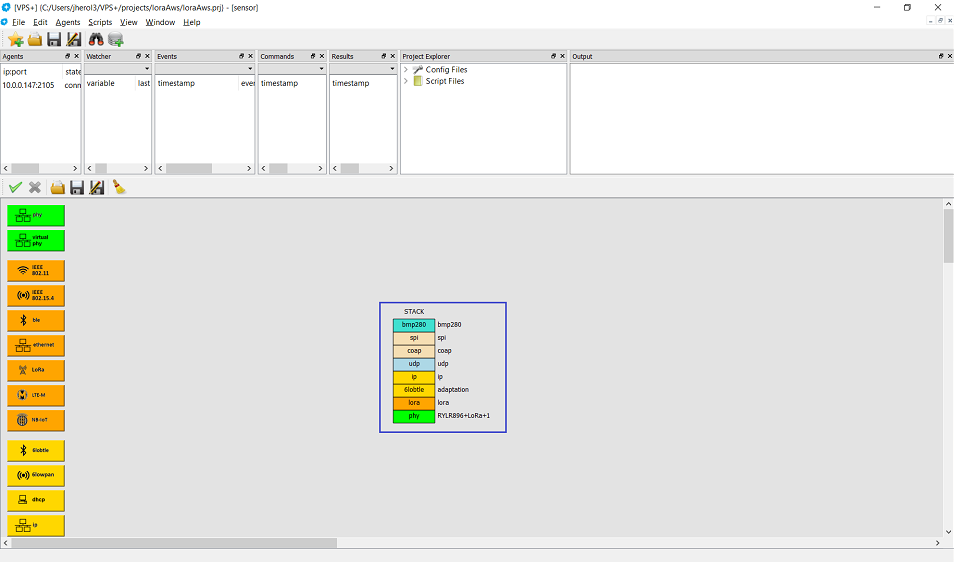
Task: Click the broom clear icon
Action: (119, 187)
